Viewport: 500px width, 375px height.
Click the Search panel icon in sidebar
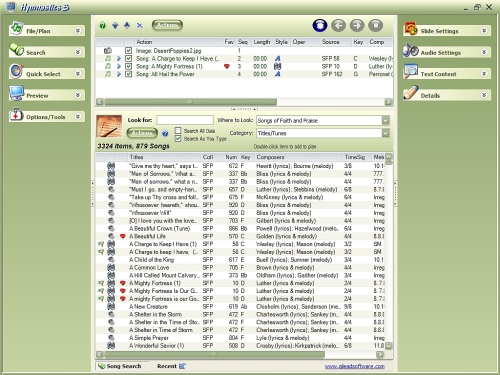(16, 50)
